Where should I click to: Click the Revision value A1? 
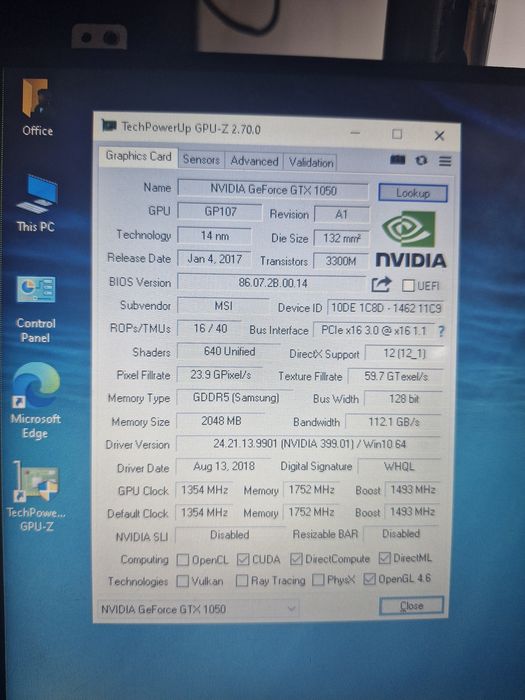pyautogui.click(x=342, y=214)
